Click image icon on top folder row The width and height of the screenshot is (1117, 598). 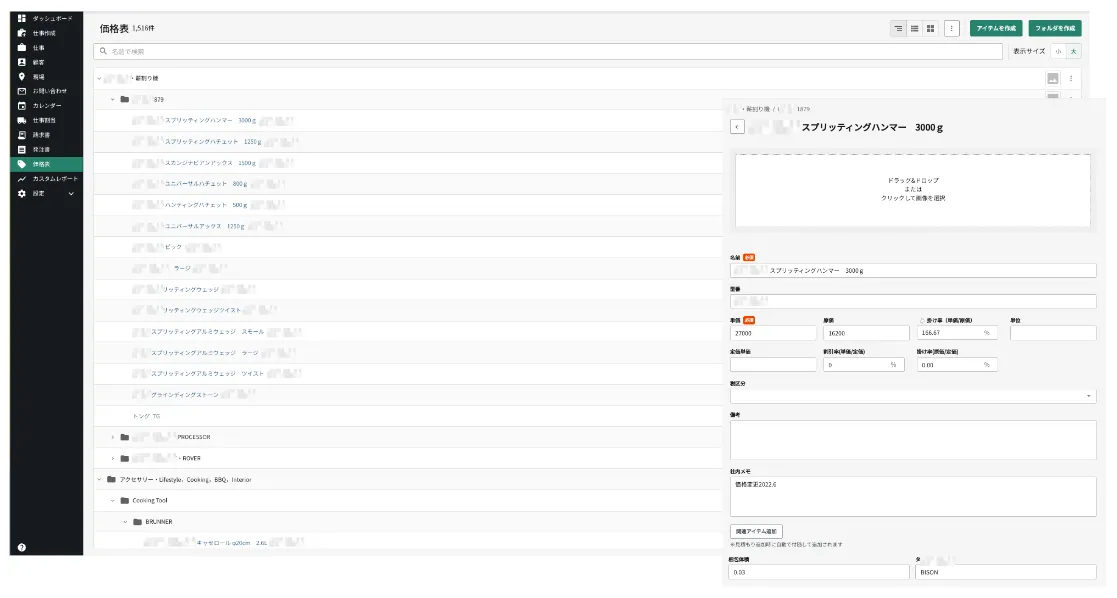click(1053, 78)
